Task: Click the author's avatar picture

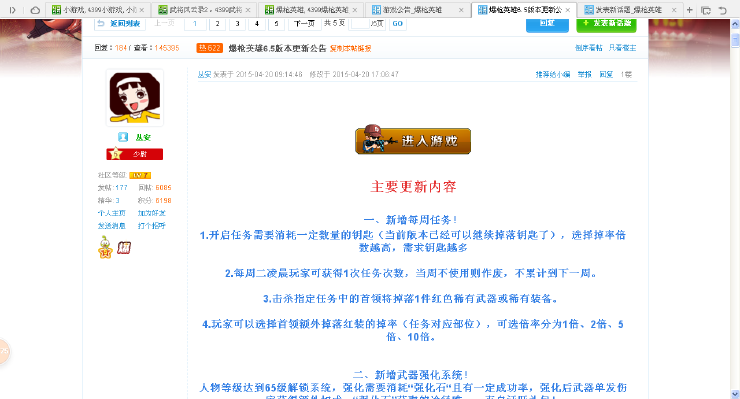Action: [135, 98]
